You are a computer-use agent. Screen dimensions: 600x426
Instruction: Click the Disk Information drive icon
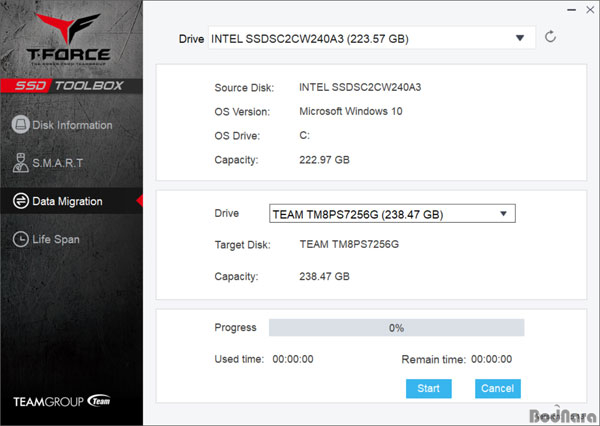coord(21,124)
